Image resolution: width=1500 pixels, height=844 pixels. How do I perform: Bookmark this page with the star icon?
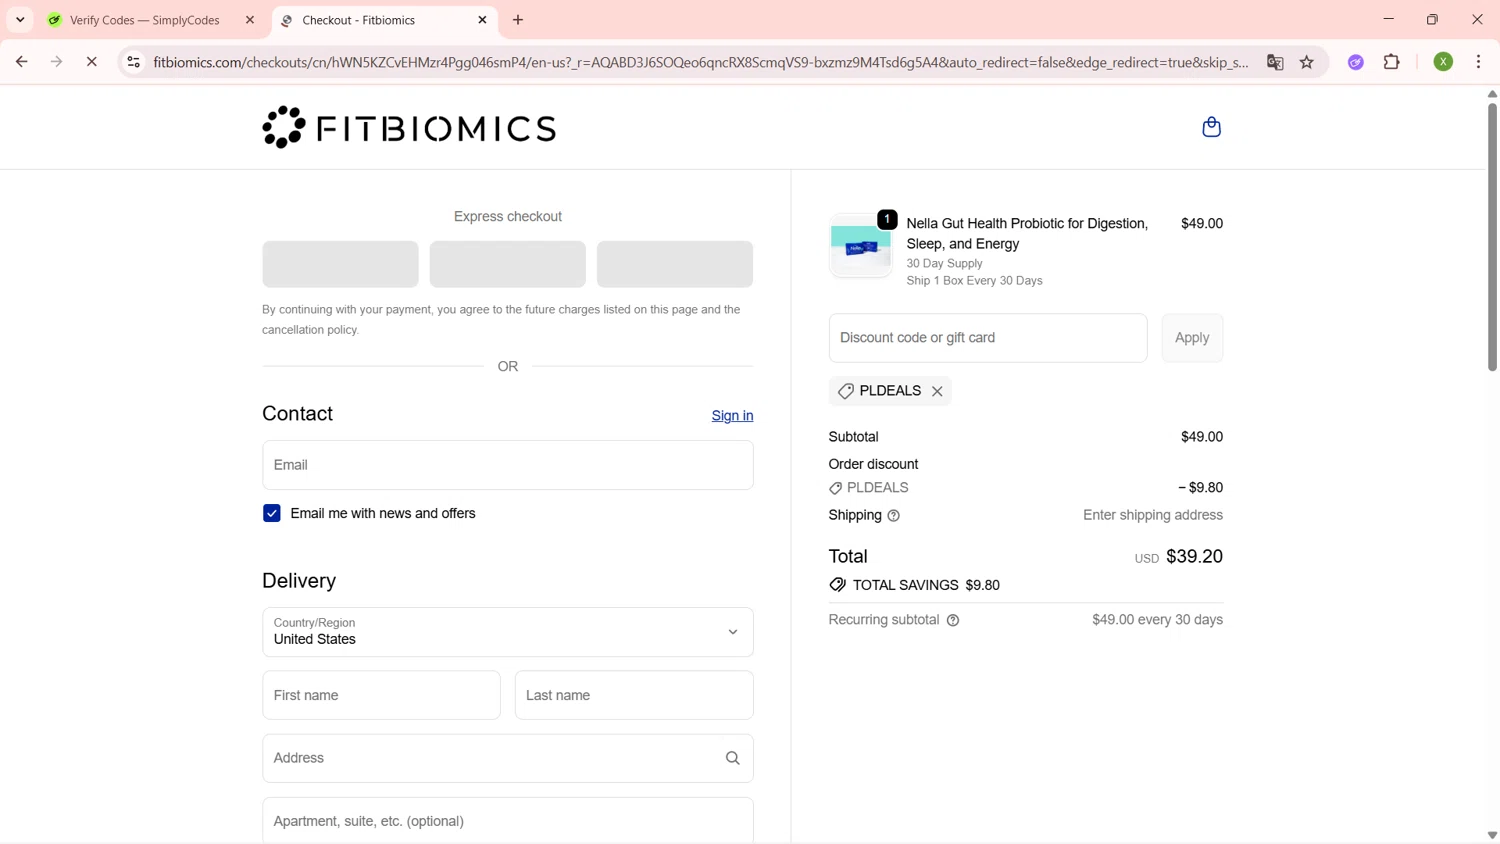[1307, 62]
